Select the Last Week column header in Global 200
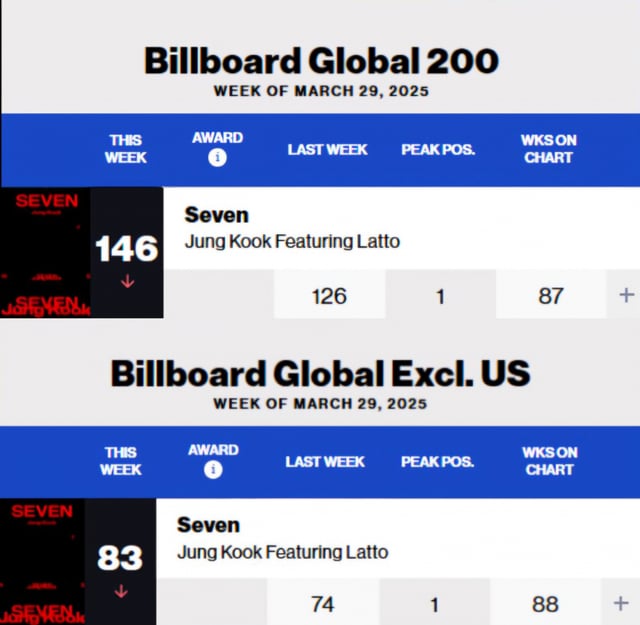The height and width of the screenshot is (625, 640). (x=327, y=149)
